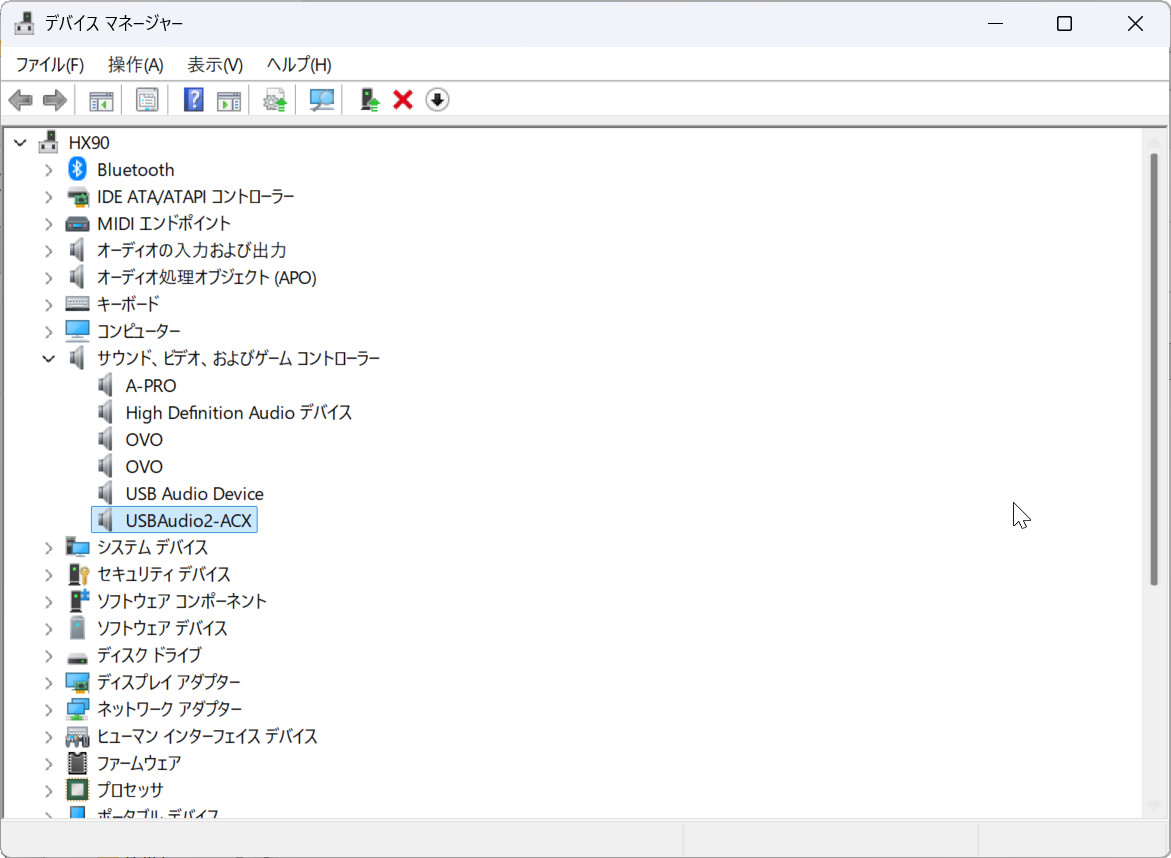Select High Definition Audio デバイス
The width and height of the screenshot is (1171, 858).
coord(238,413)
